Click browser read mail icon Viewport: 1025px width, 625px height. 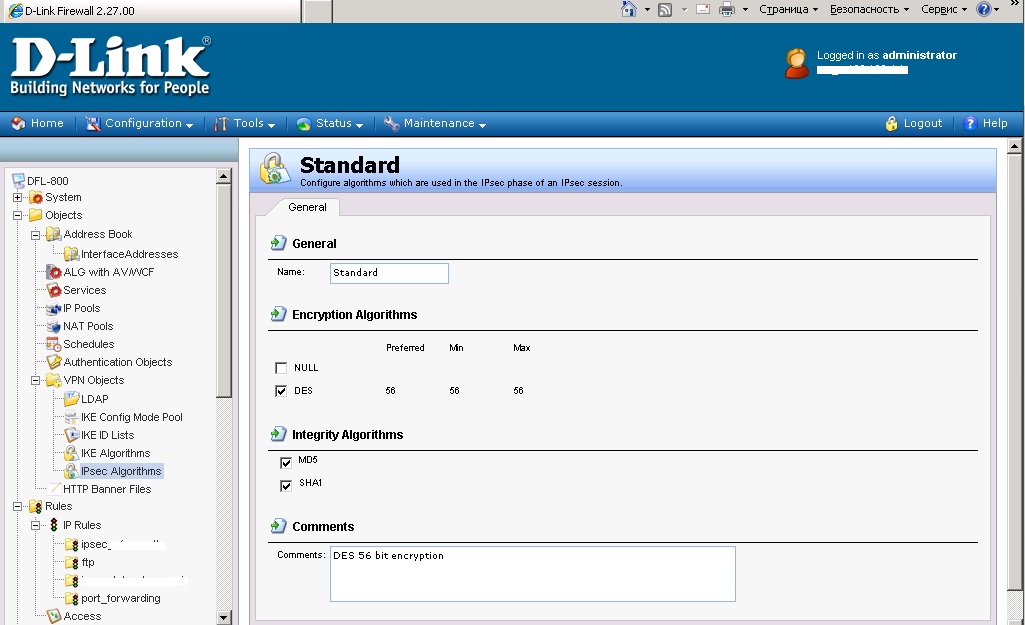click(703, 9)
